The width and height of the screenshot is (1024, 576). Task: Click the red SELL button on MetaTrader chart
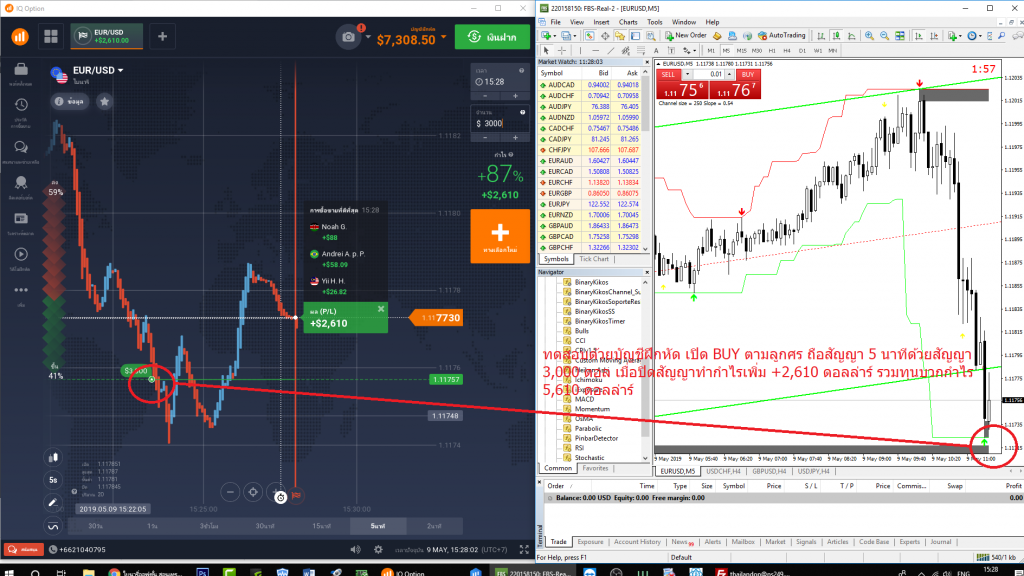pos(667,74)
